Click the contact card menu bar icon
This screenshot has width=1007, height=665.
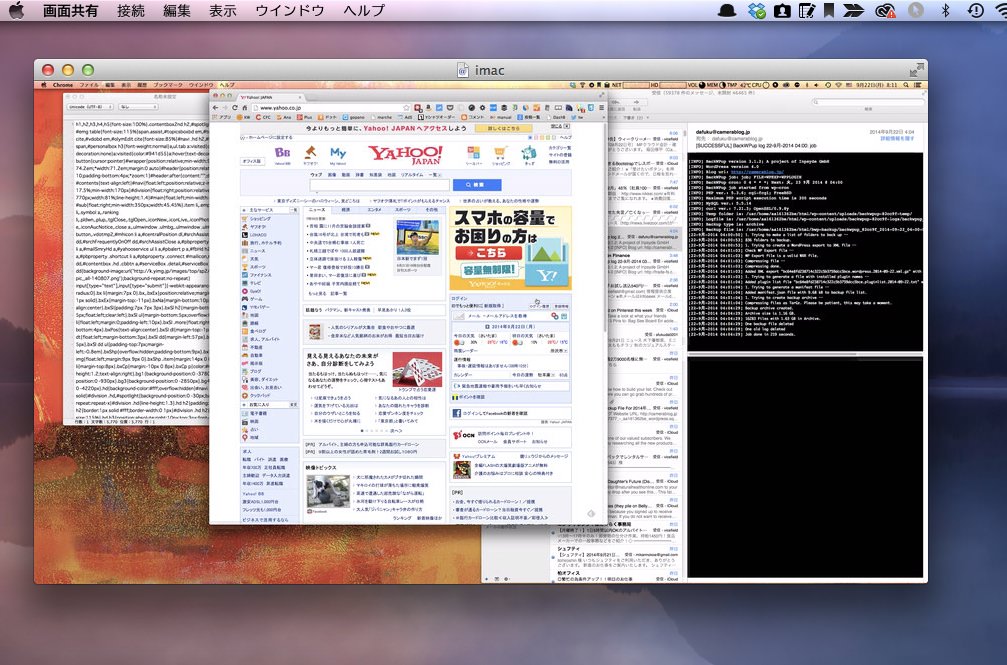782,10
